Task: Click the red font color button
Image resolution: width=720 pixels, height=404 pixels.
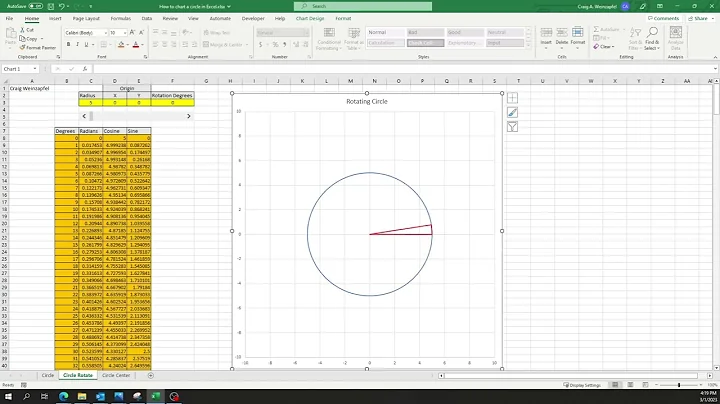Action: pos(135,45)
